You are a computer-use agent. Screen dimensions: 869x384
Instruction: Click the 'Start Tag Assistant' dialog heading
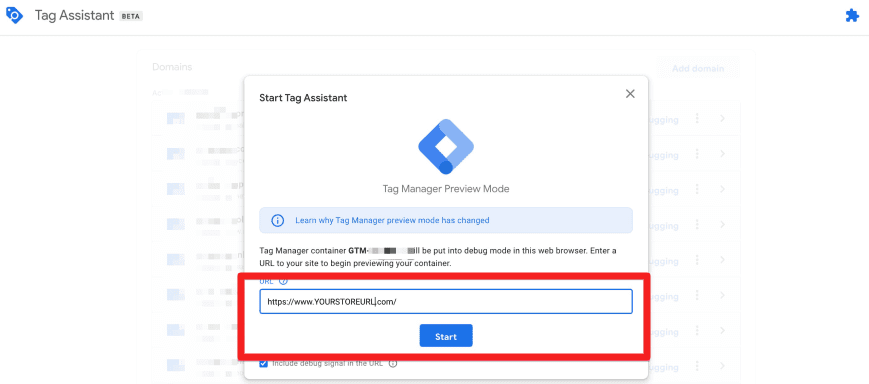click(303, 98)
